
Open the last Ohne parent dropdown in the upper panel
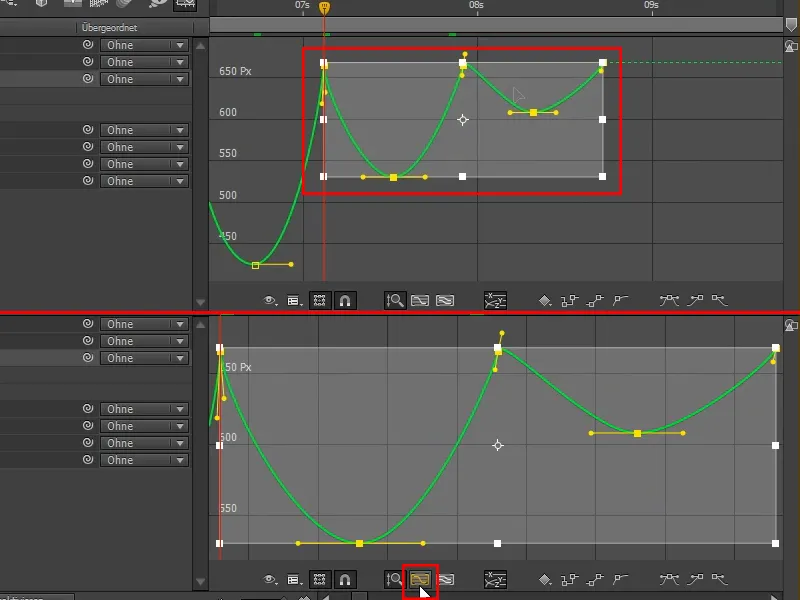pyautogui.click(x=144, y=181)
